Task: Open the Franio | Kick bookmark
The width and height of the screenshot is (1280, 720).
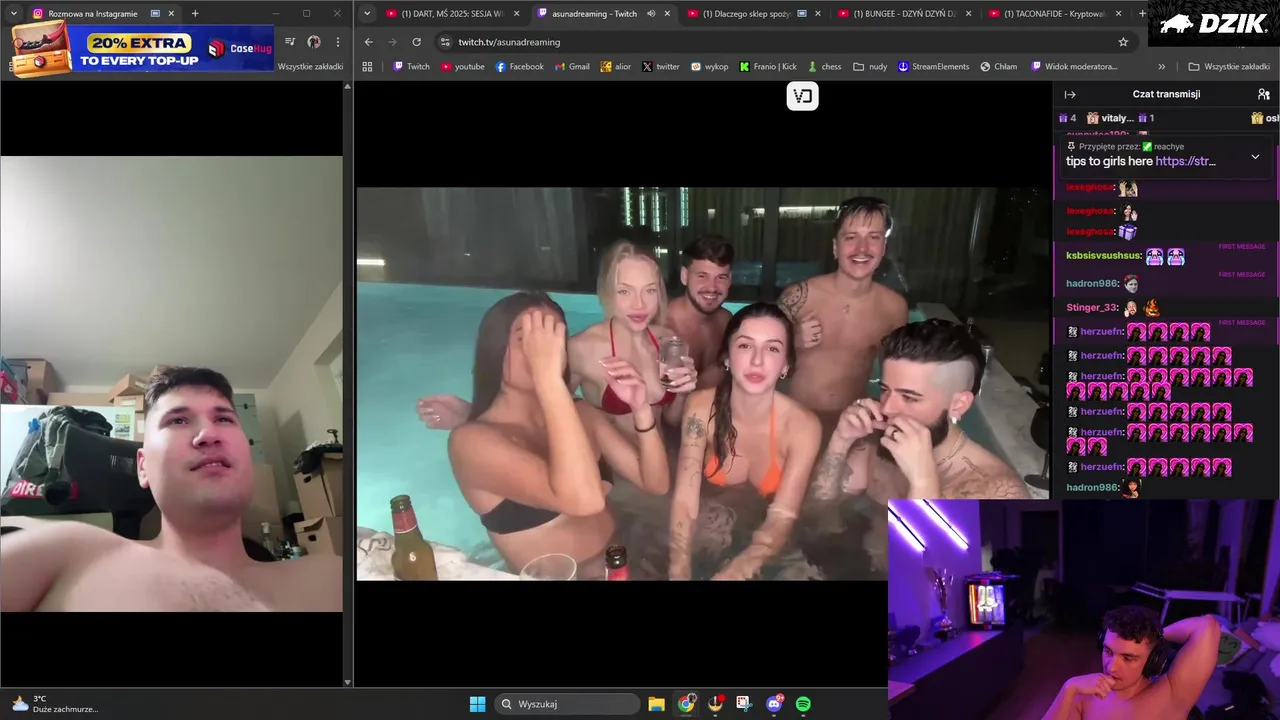Action: click(768, 67)
